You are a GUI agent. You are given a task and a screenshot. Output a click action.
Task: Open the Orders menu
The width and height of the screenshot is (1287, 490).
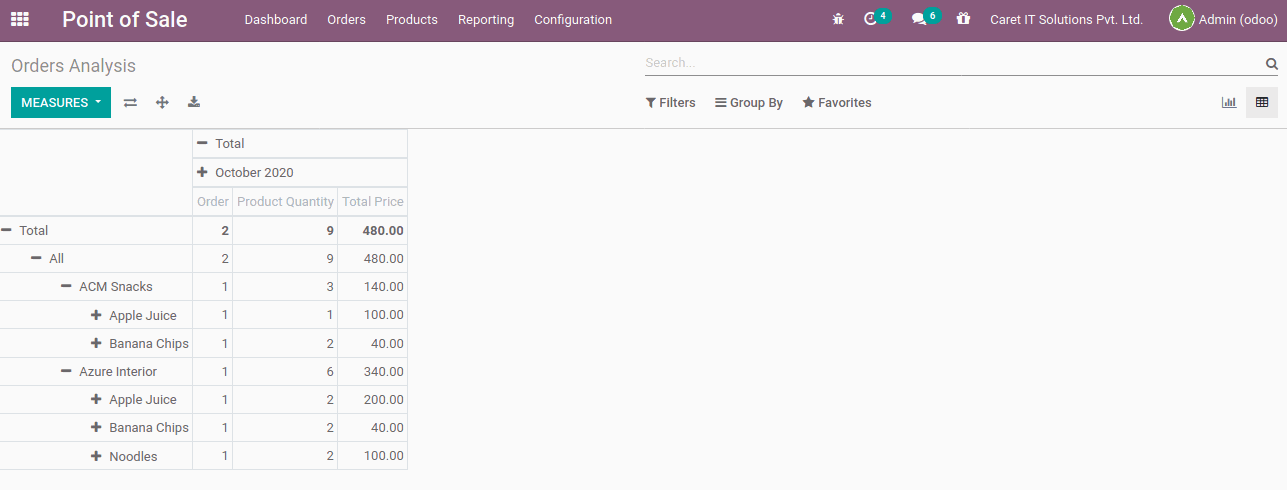[x=347, y=19]
